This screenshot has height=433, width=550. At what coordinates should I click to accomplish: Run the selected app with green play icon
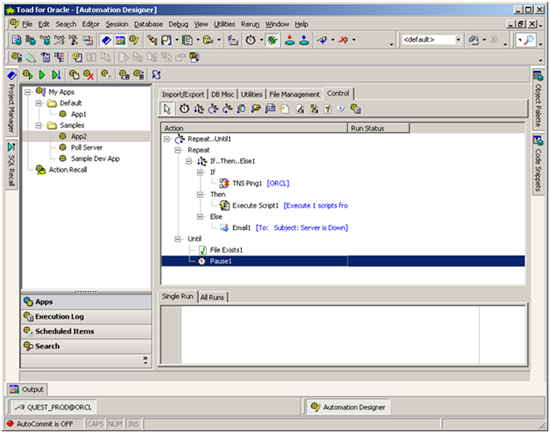(x=42, y=75)
